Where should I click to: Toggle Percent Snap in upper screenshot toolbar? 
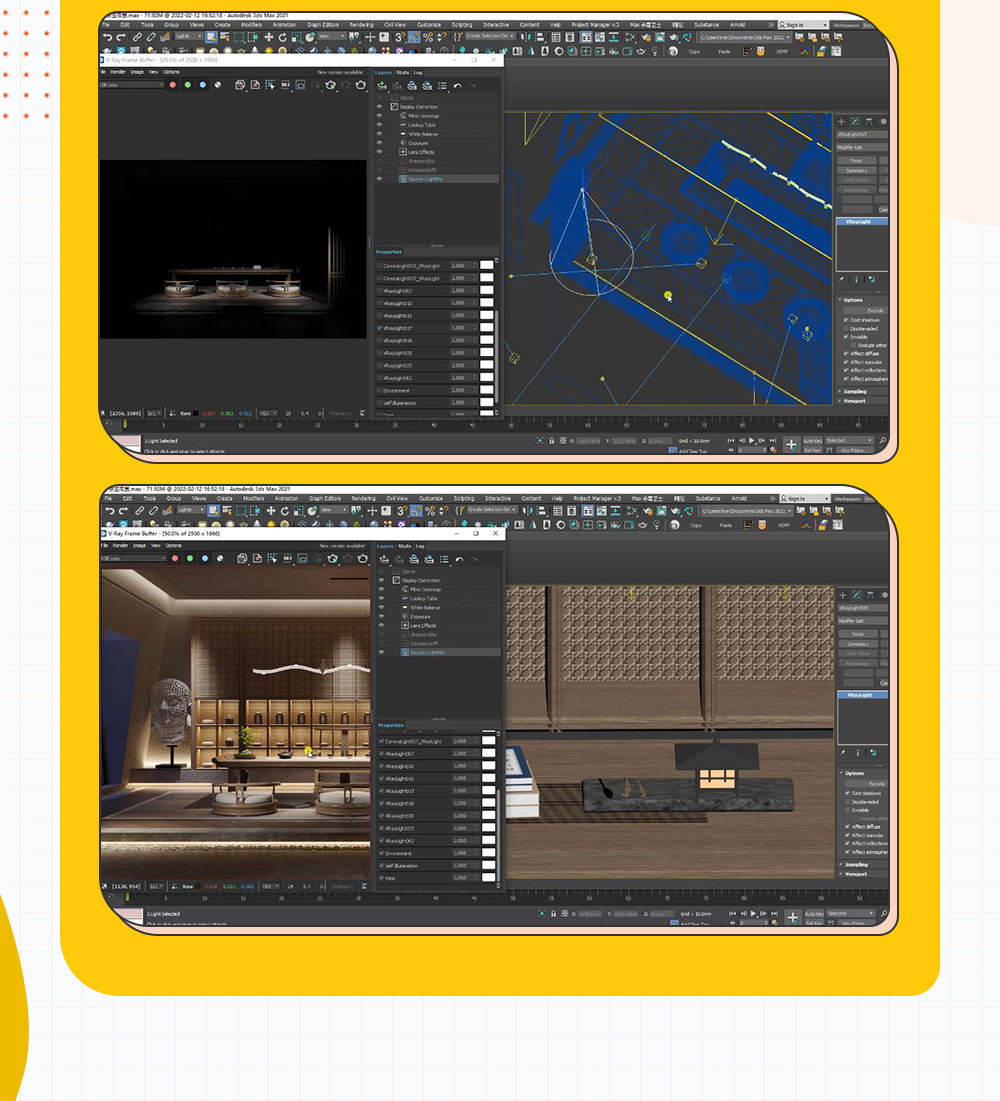coord(428,37)
